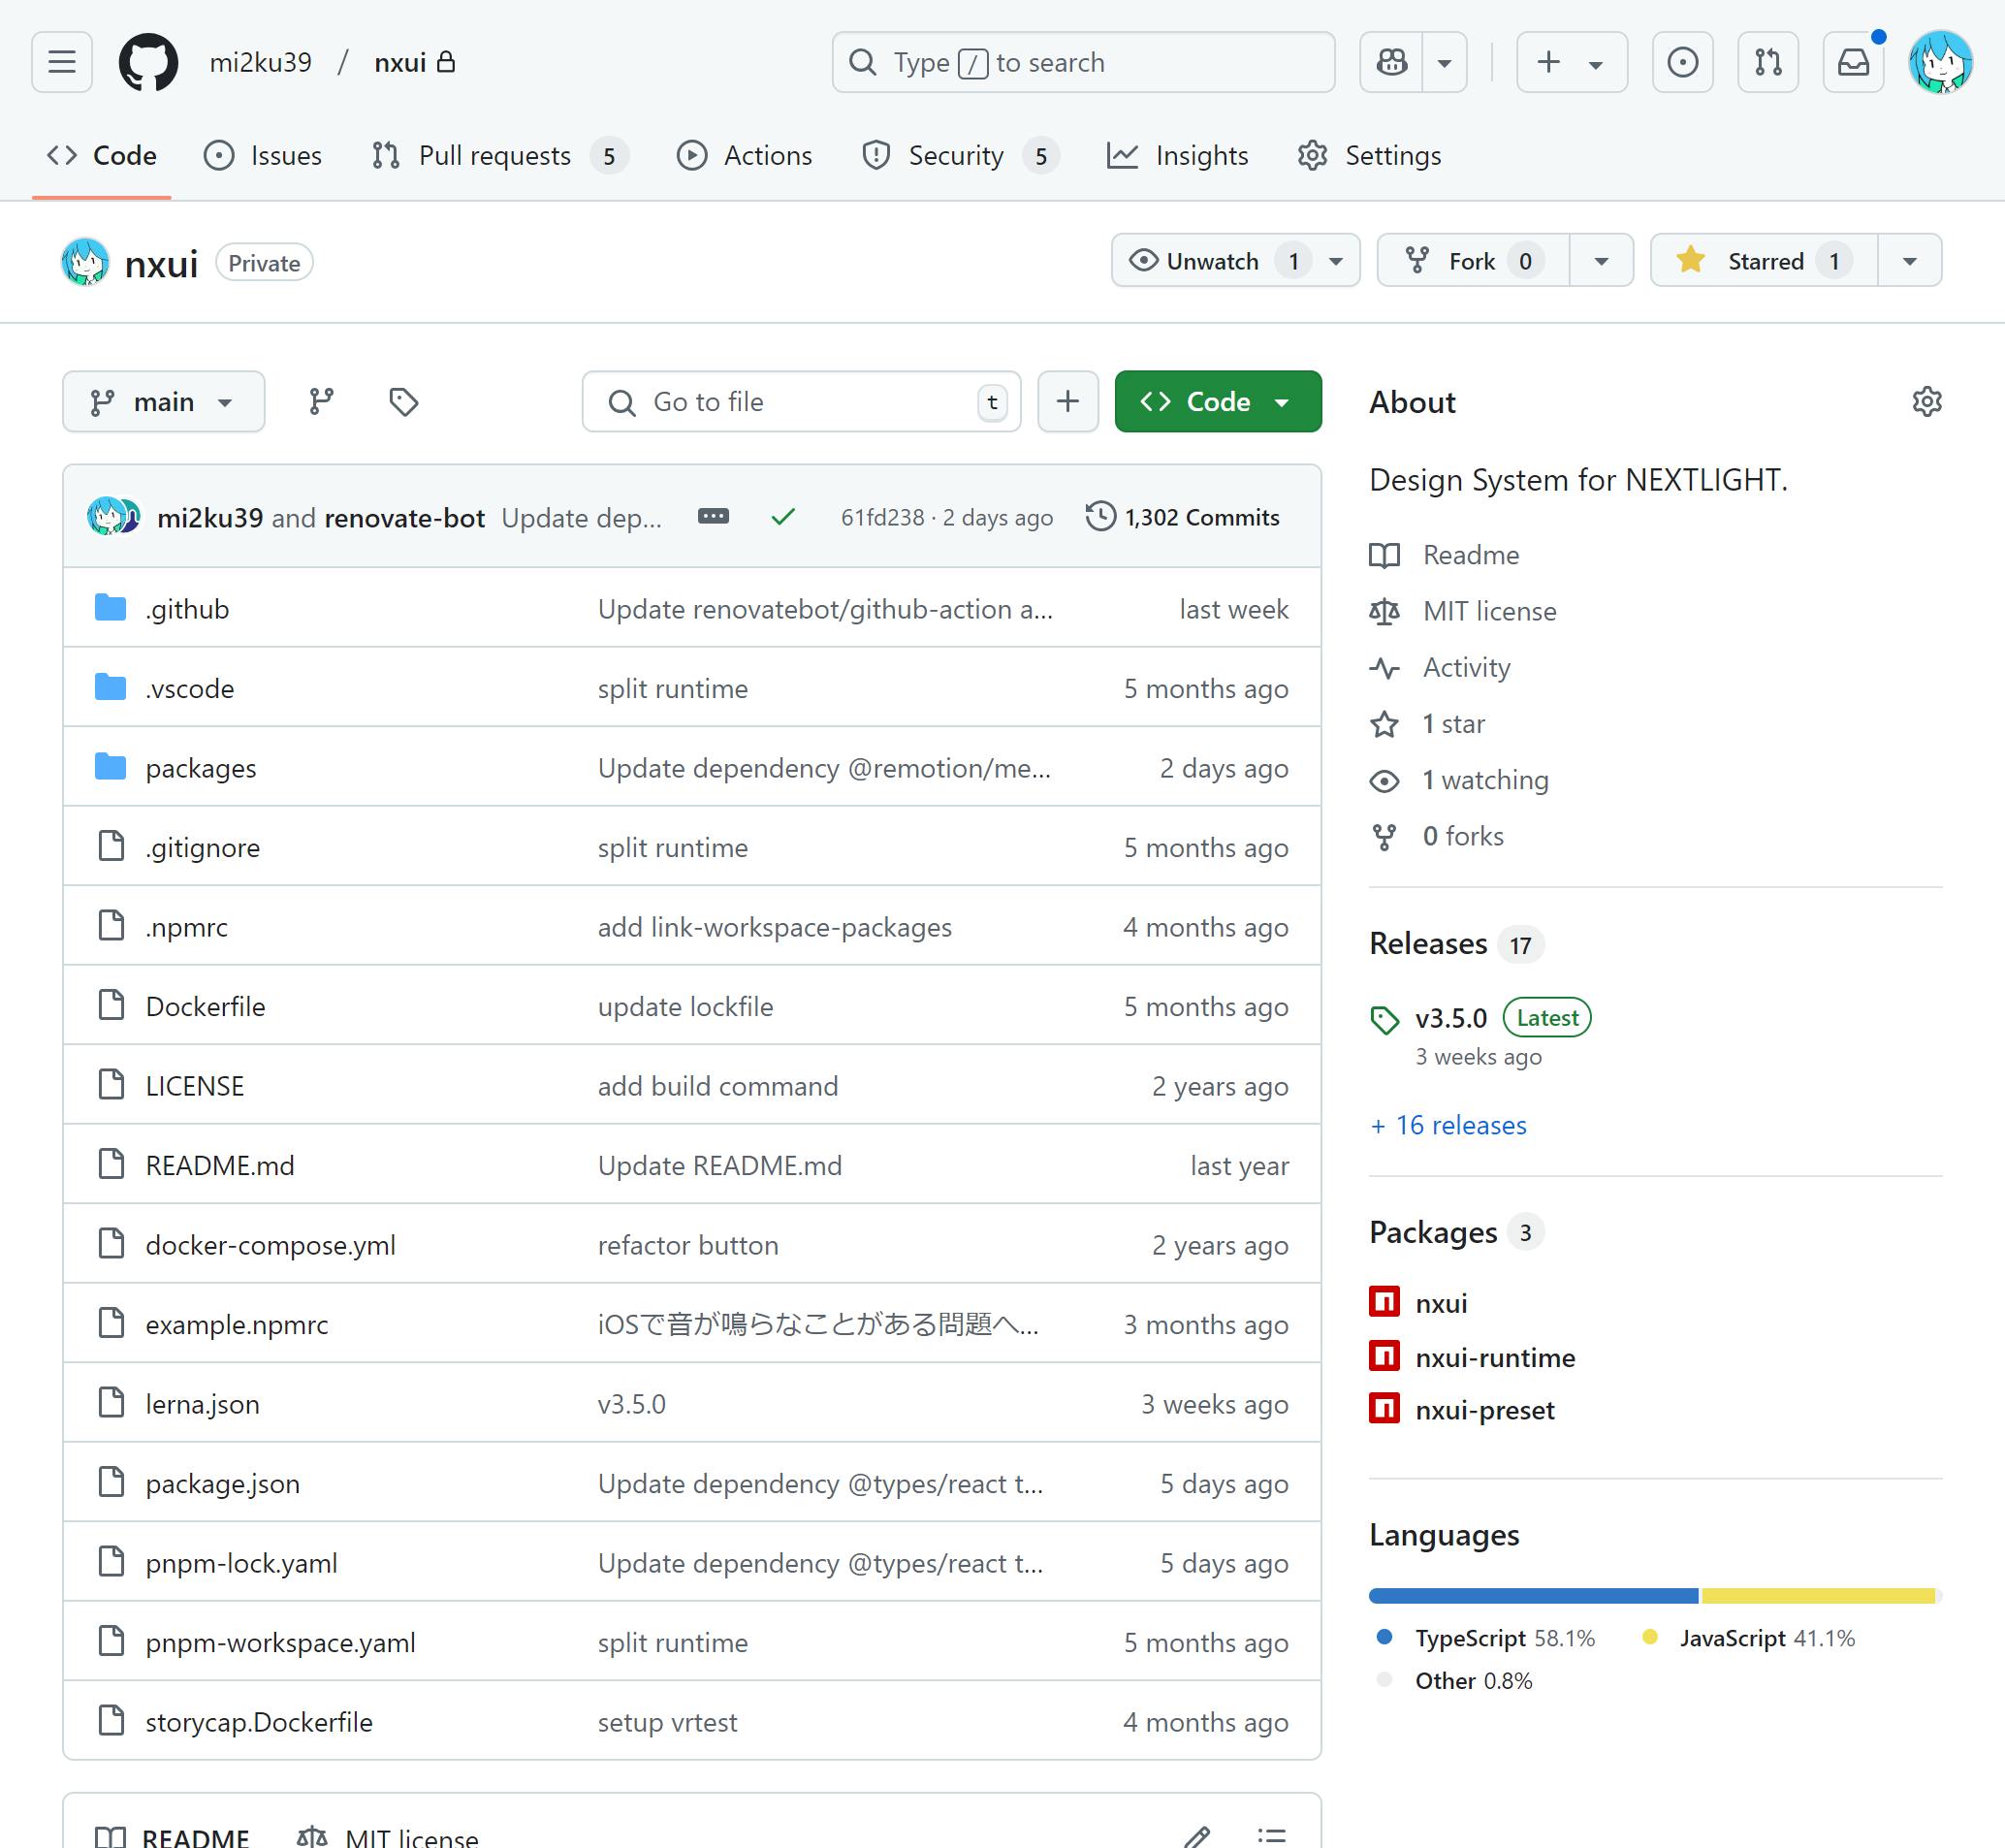The height and width of the screenshot is (1848, 2005).
Task: View branches icon next to main
Action: (x=321, y=401)
